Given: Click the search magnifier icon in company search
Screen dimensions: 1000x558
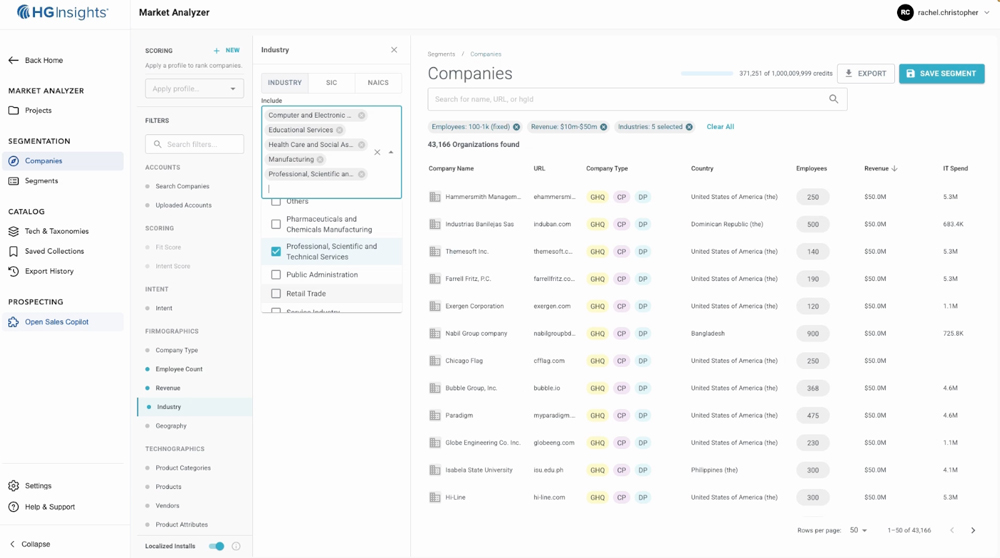Looking at the screenshot, I should tap(834, 99).
